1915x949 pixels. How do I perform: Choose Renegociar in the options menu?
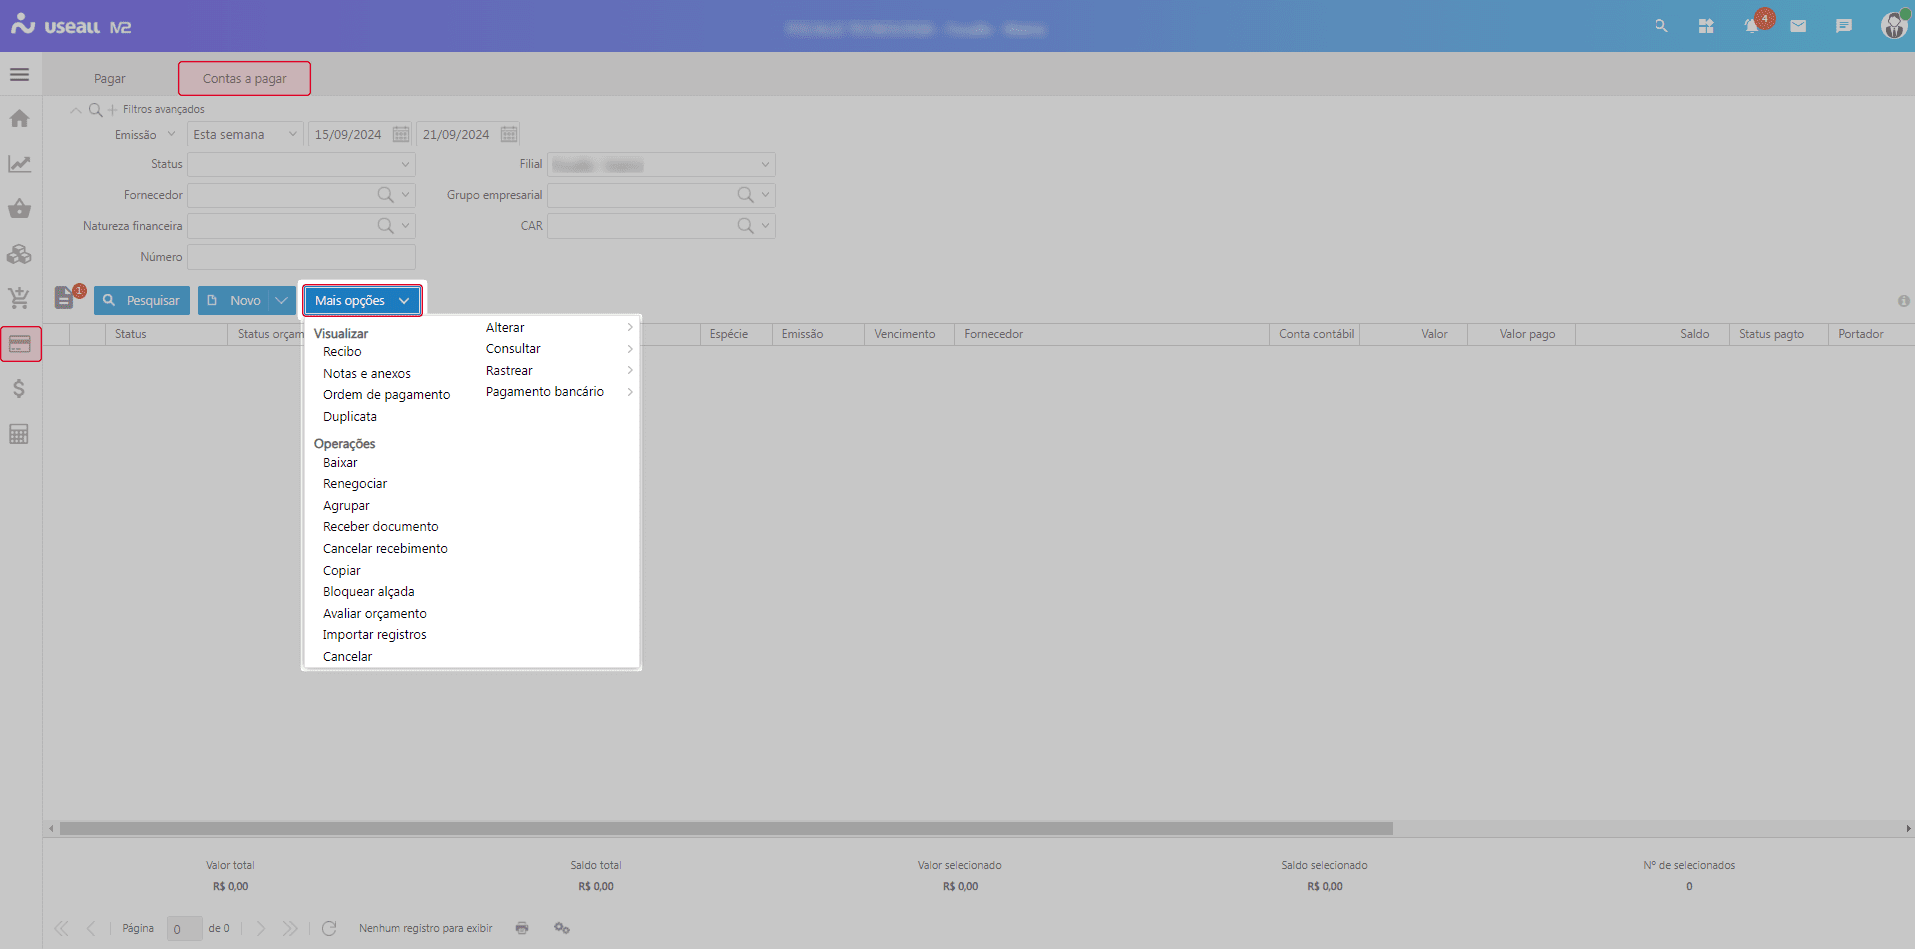click(355, 484)
